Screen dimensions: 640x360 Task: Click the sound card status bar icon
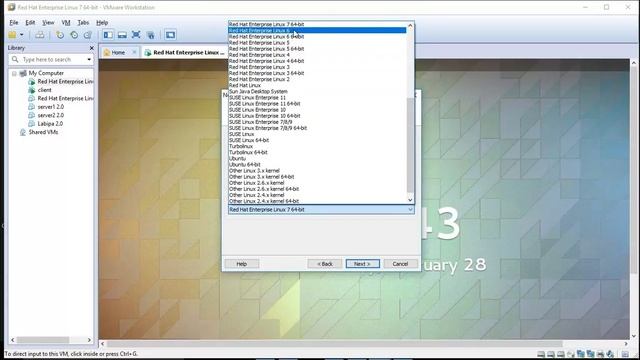coord(610,354)
